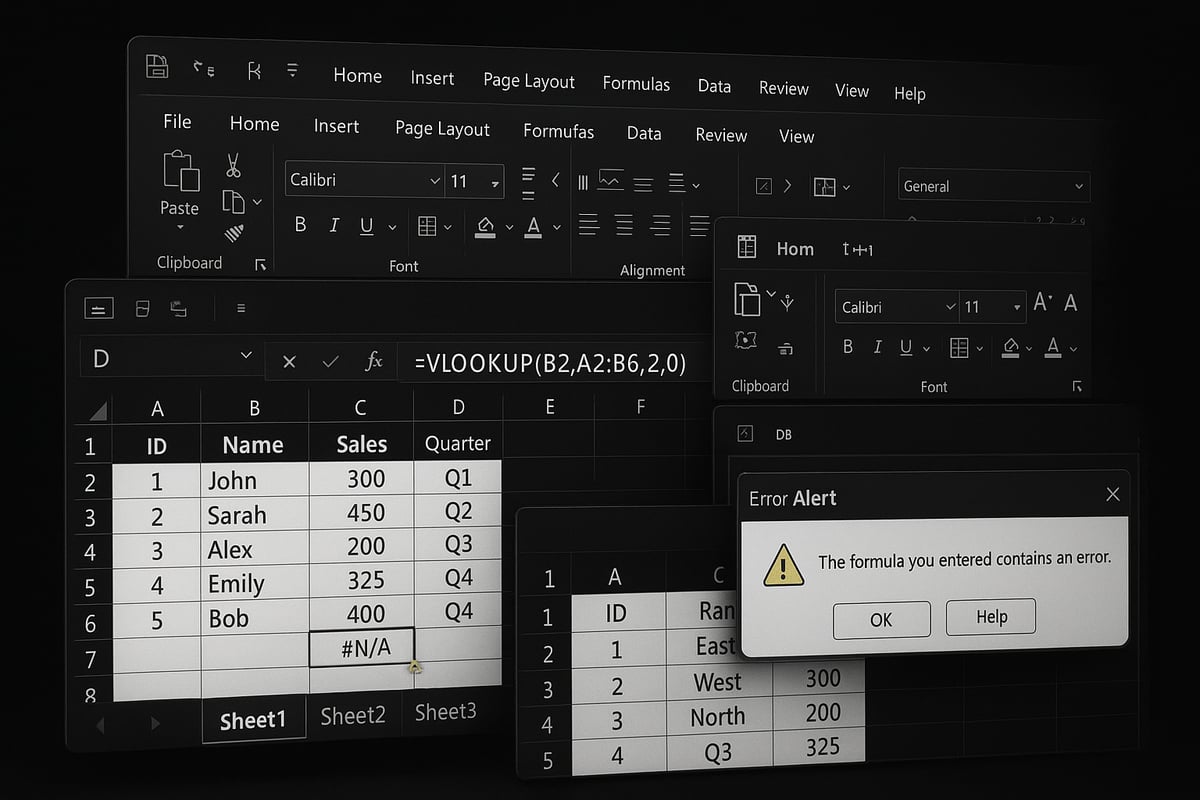This screenshot has width=1200, height=800.
Task: Toggle bold formatting
Action: [x=300, y=225]
